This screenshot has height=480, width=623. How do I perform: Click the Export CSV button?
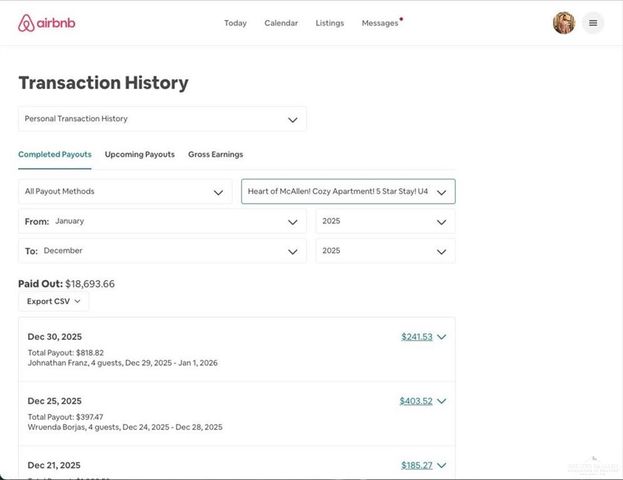tap(53, 301)
